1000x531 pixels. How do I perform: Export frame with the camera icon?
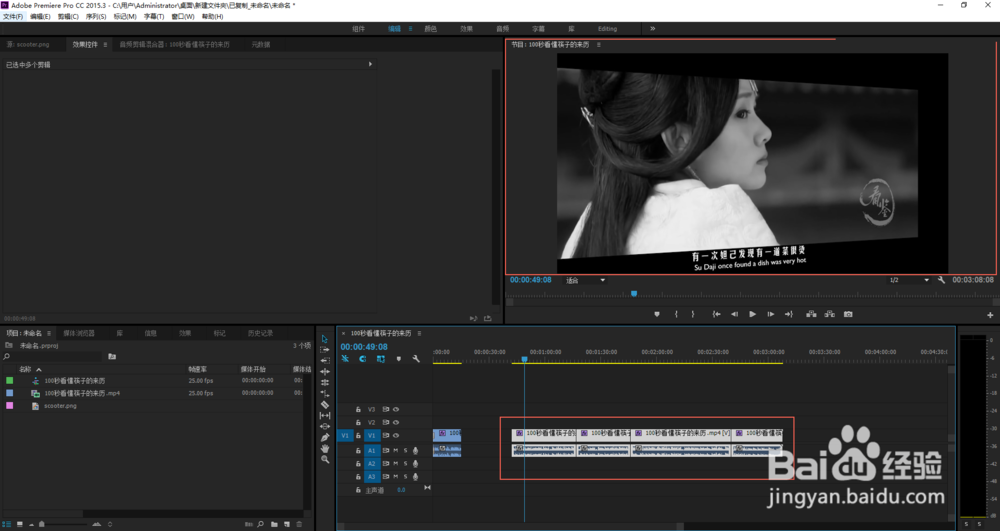point(848,314)
